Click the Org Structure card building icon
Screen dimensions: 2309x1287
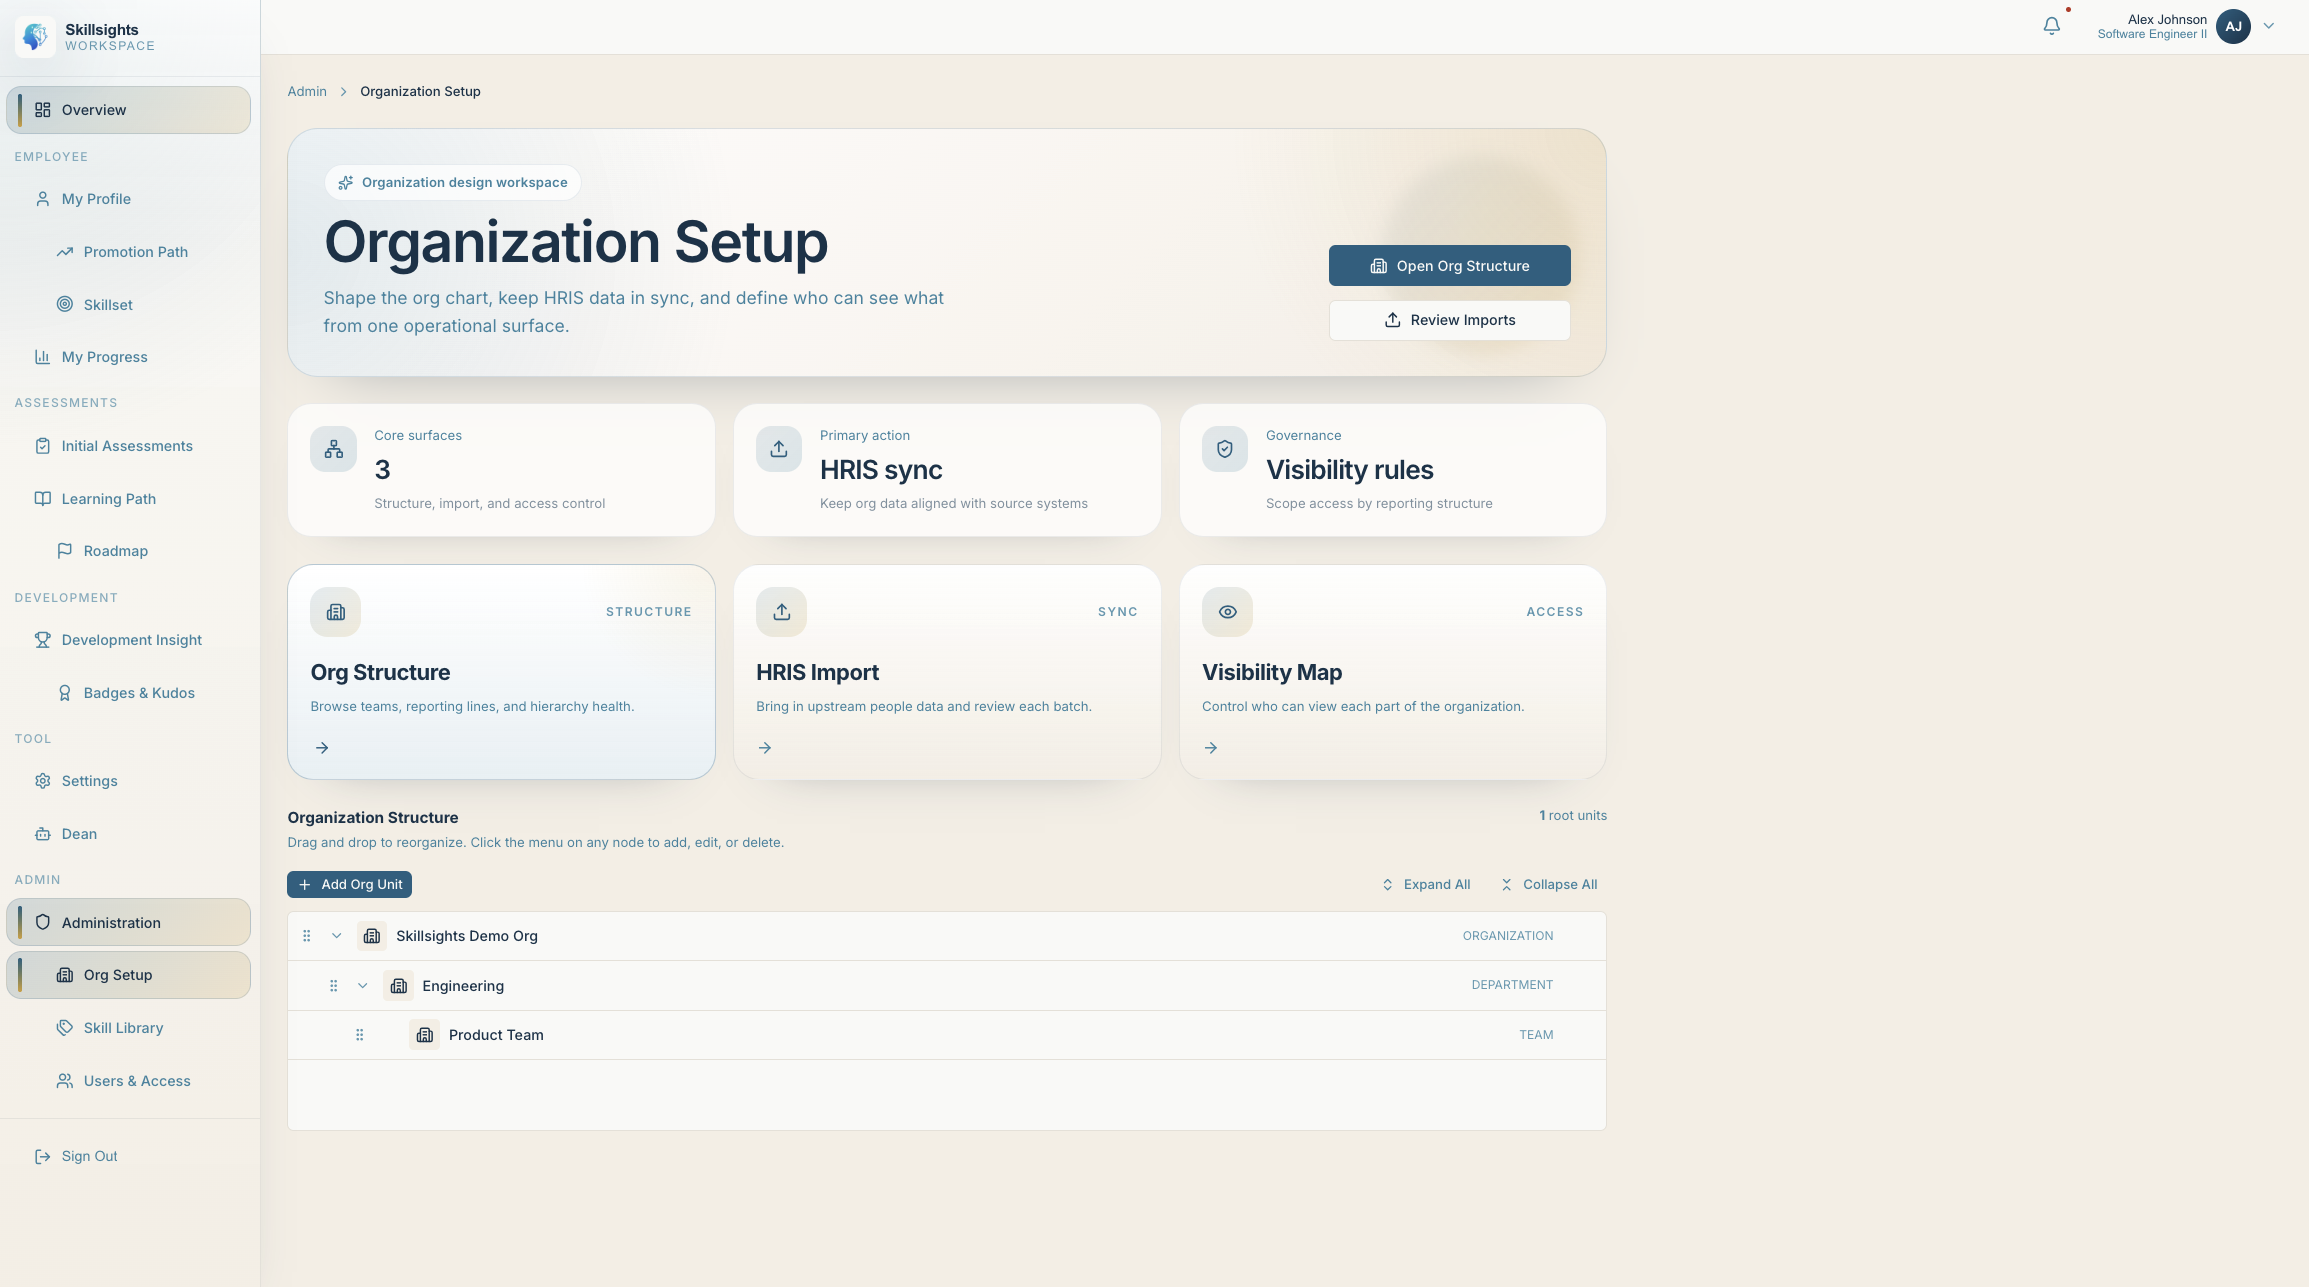[335, 612]
